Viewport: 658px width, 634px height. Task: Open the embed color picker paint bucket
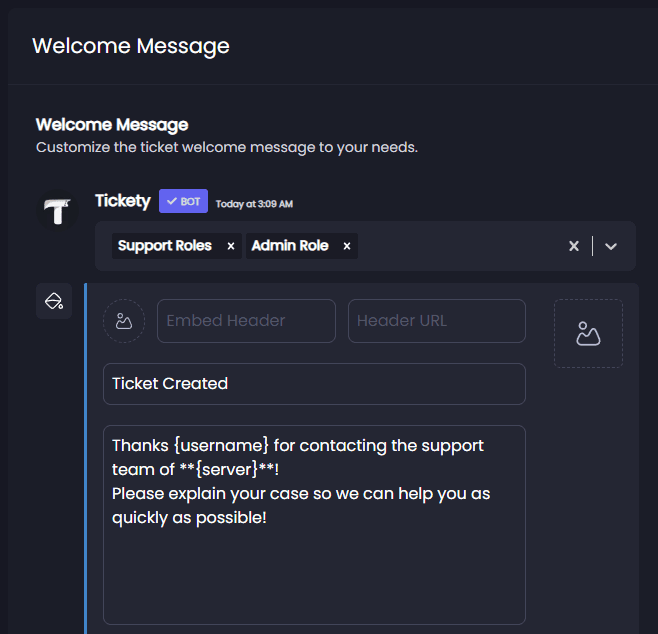pos(54,301)
